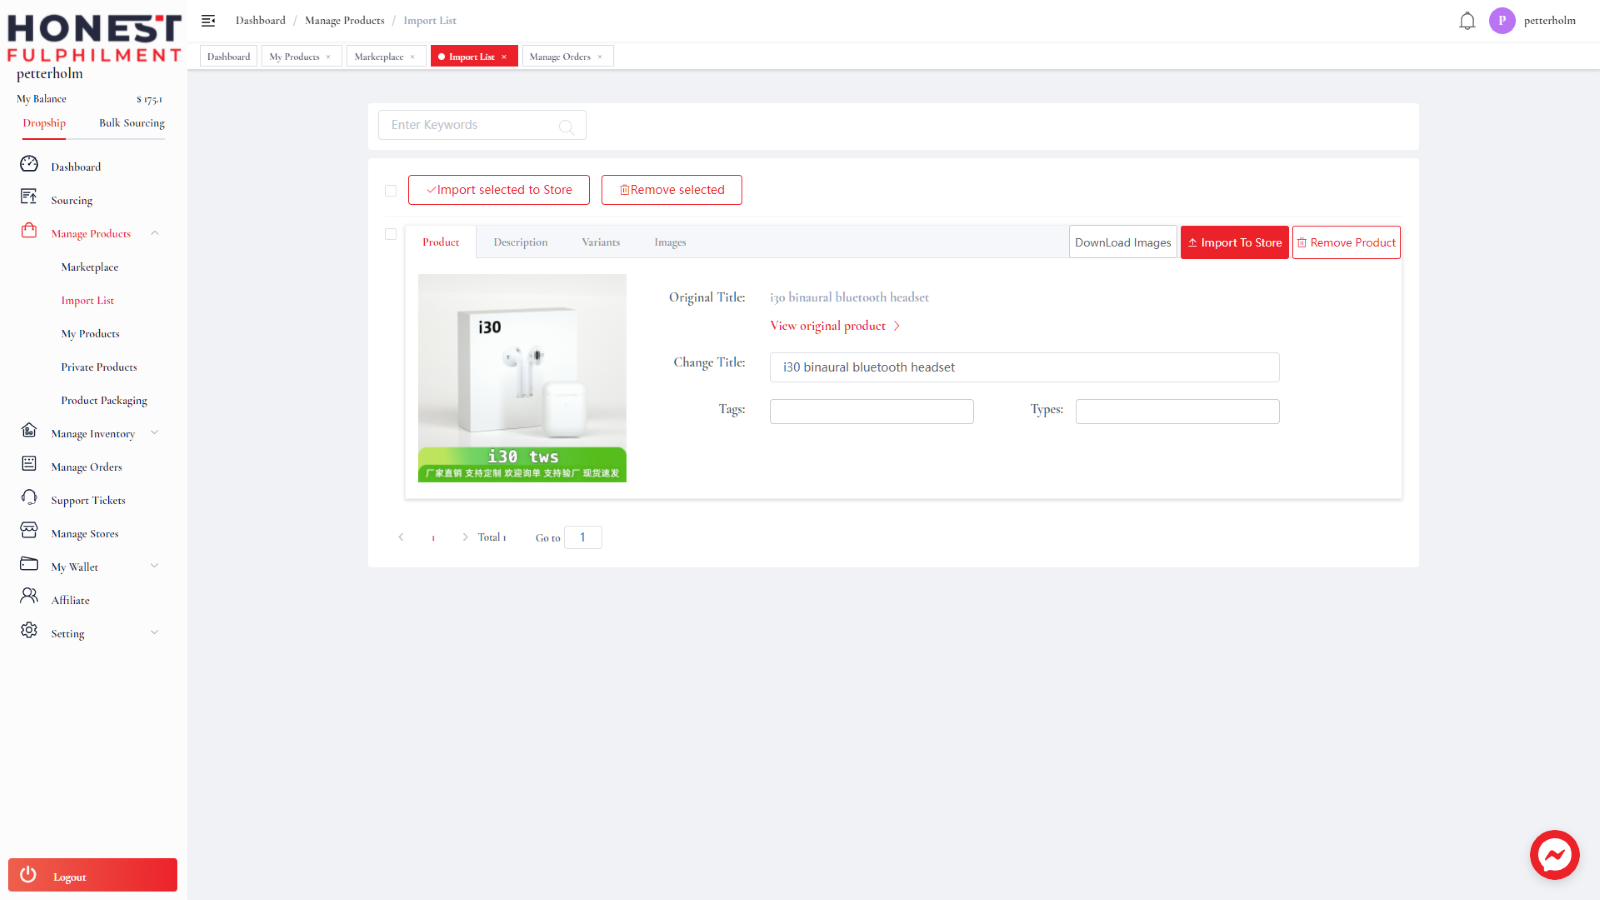This screenshot has height=900, width=1600.
Task: Click the Support Tickets headset icon
Action: [x=29, y=497]
